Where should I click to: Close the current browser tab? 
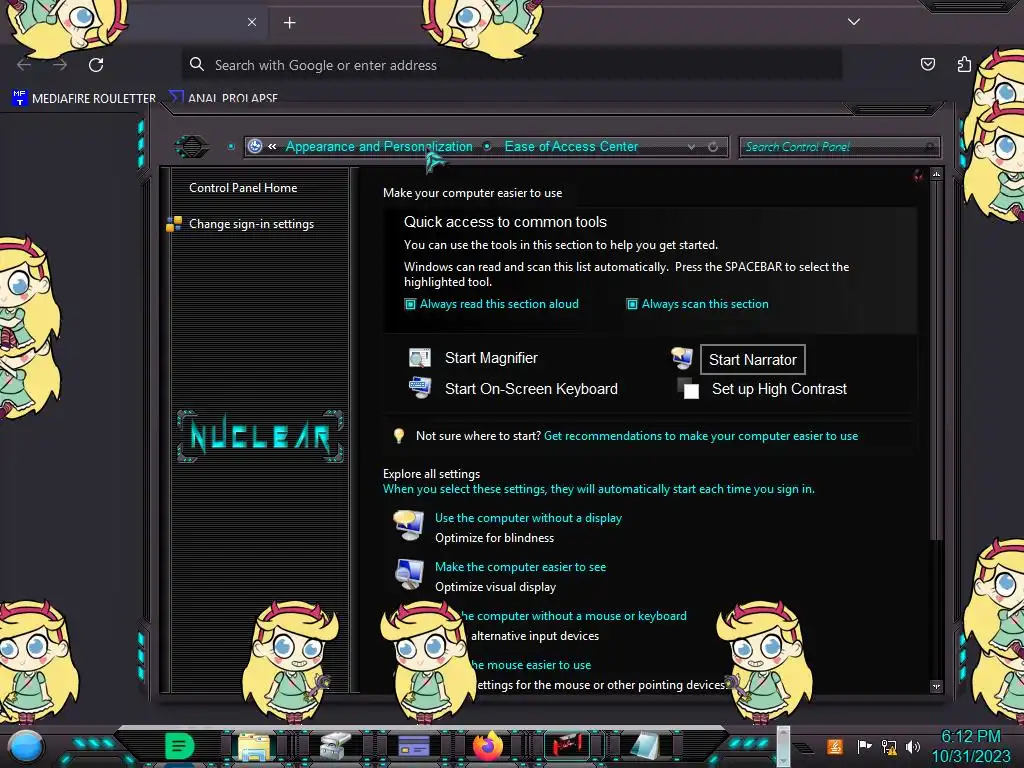pyautogui.click(x=252, y=22)
